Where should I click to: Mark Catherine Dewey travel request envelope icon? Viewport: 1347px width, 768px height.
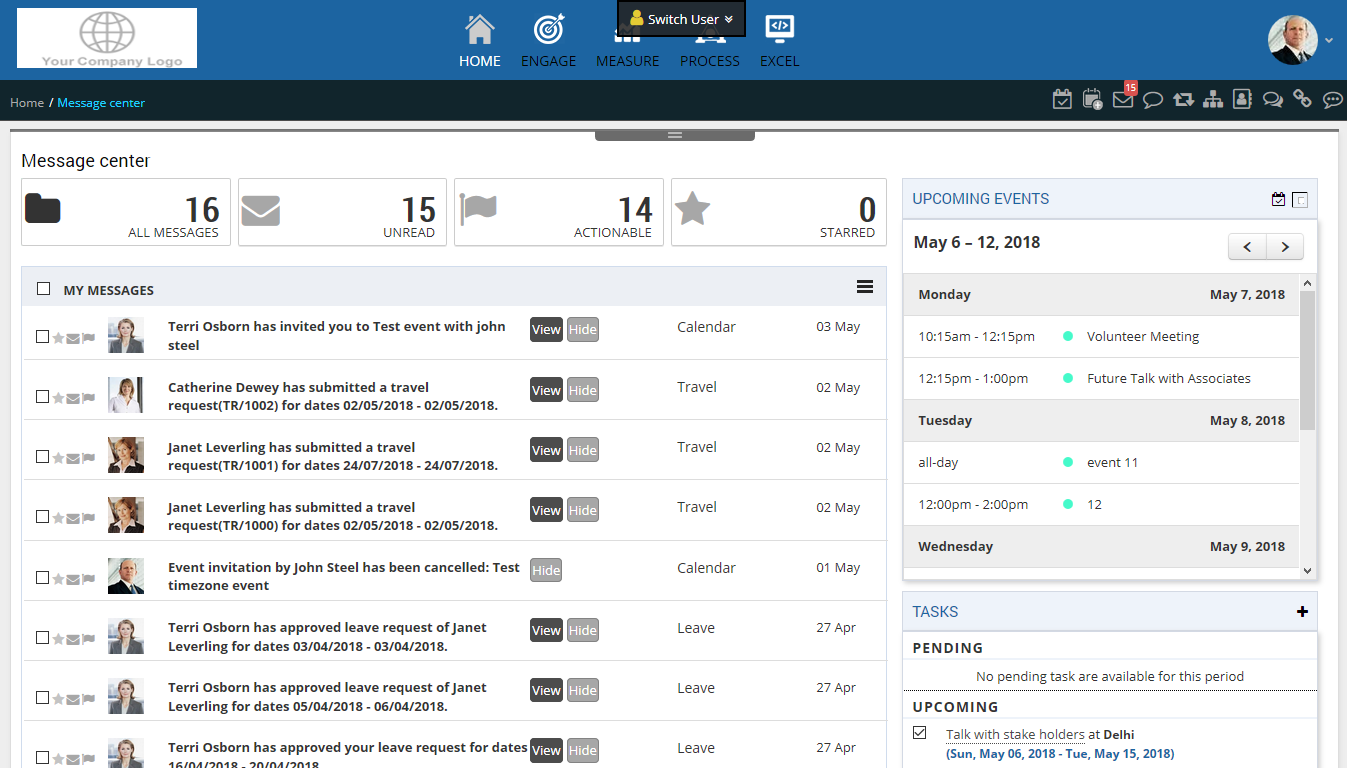point(73,398)
